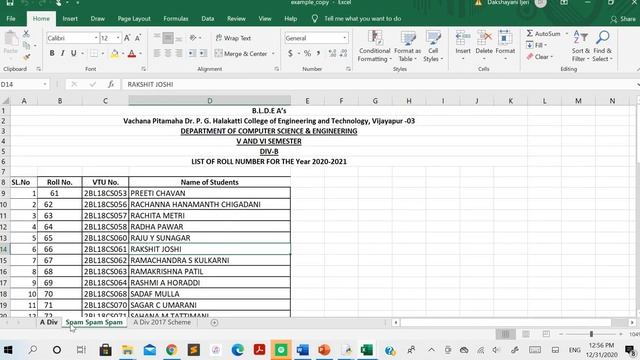The width and height of the screenshot is (640, 360).
Task: Click the Increase Font Size icon
Action: point(127,38)
